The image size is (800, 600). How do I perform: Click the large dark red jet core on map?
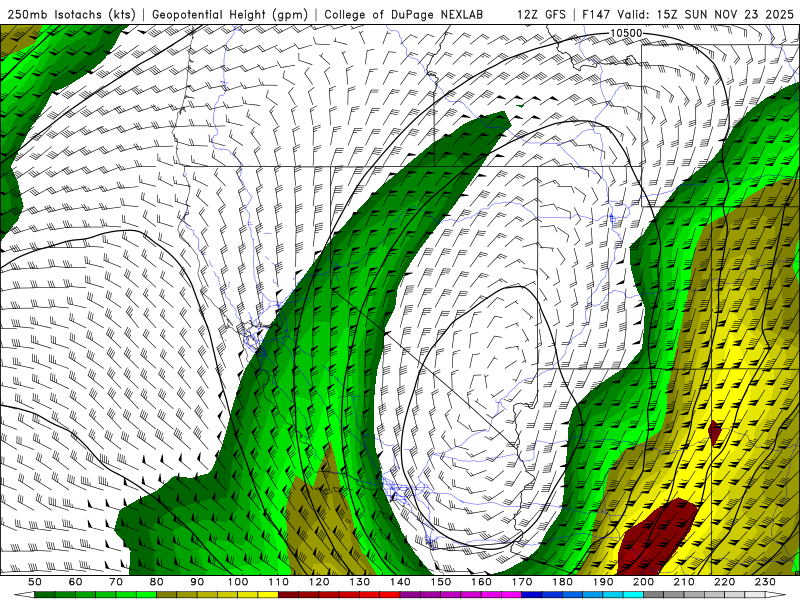(656, 538)
